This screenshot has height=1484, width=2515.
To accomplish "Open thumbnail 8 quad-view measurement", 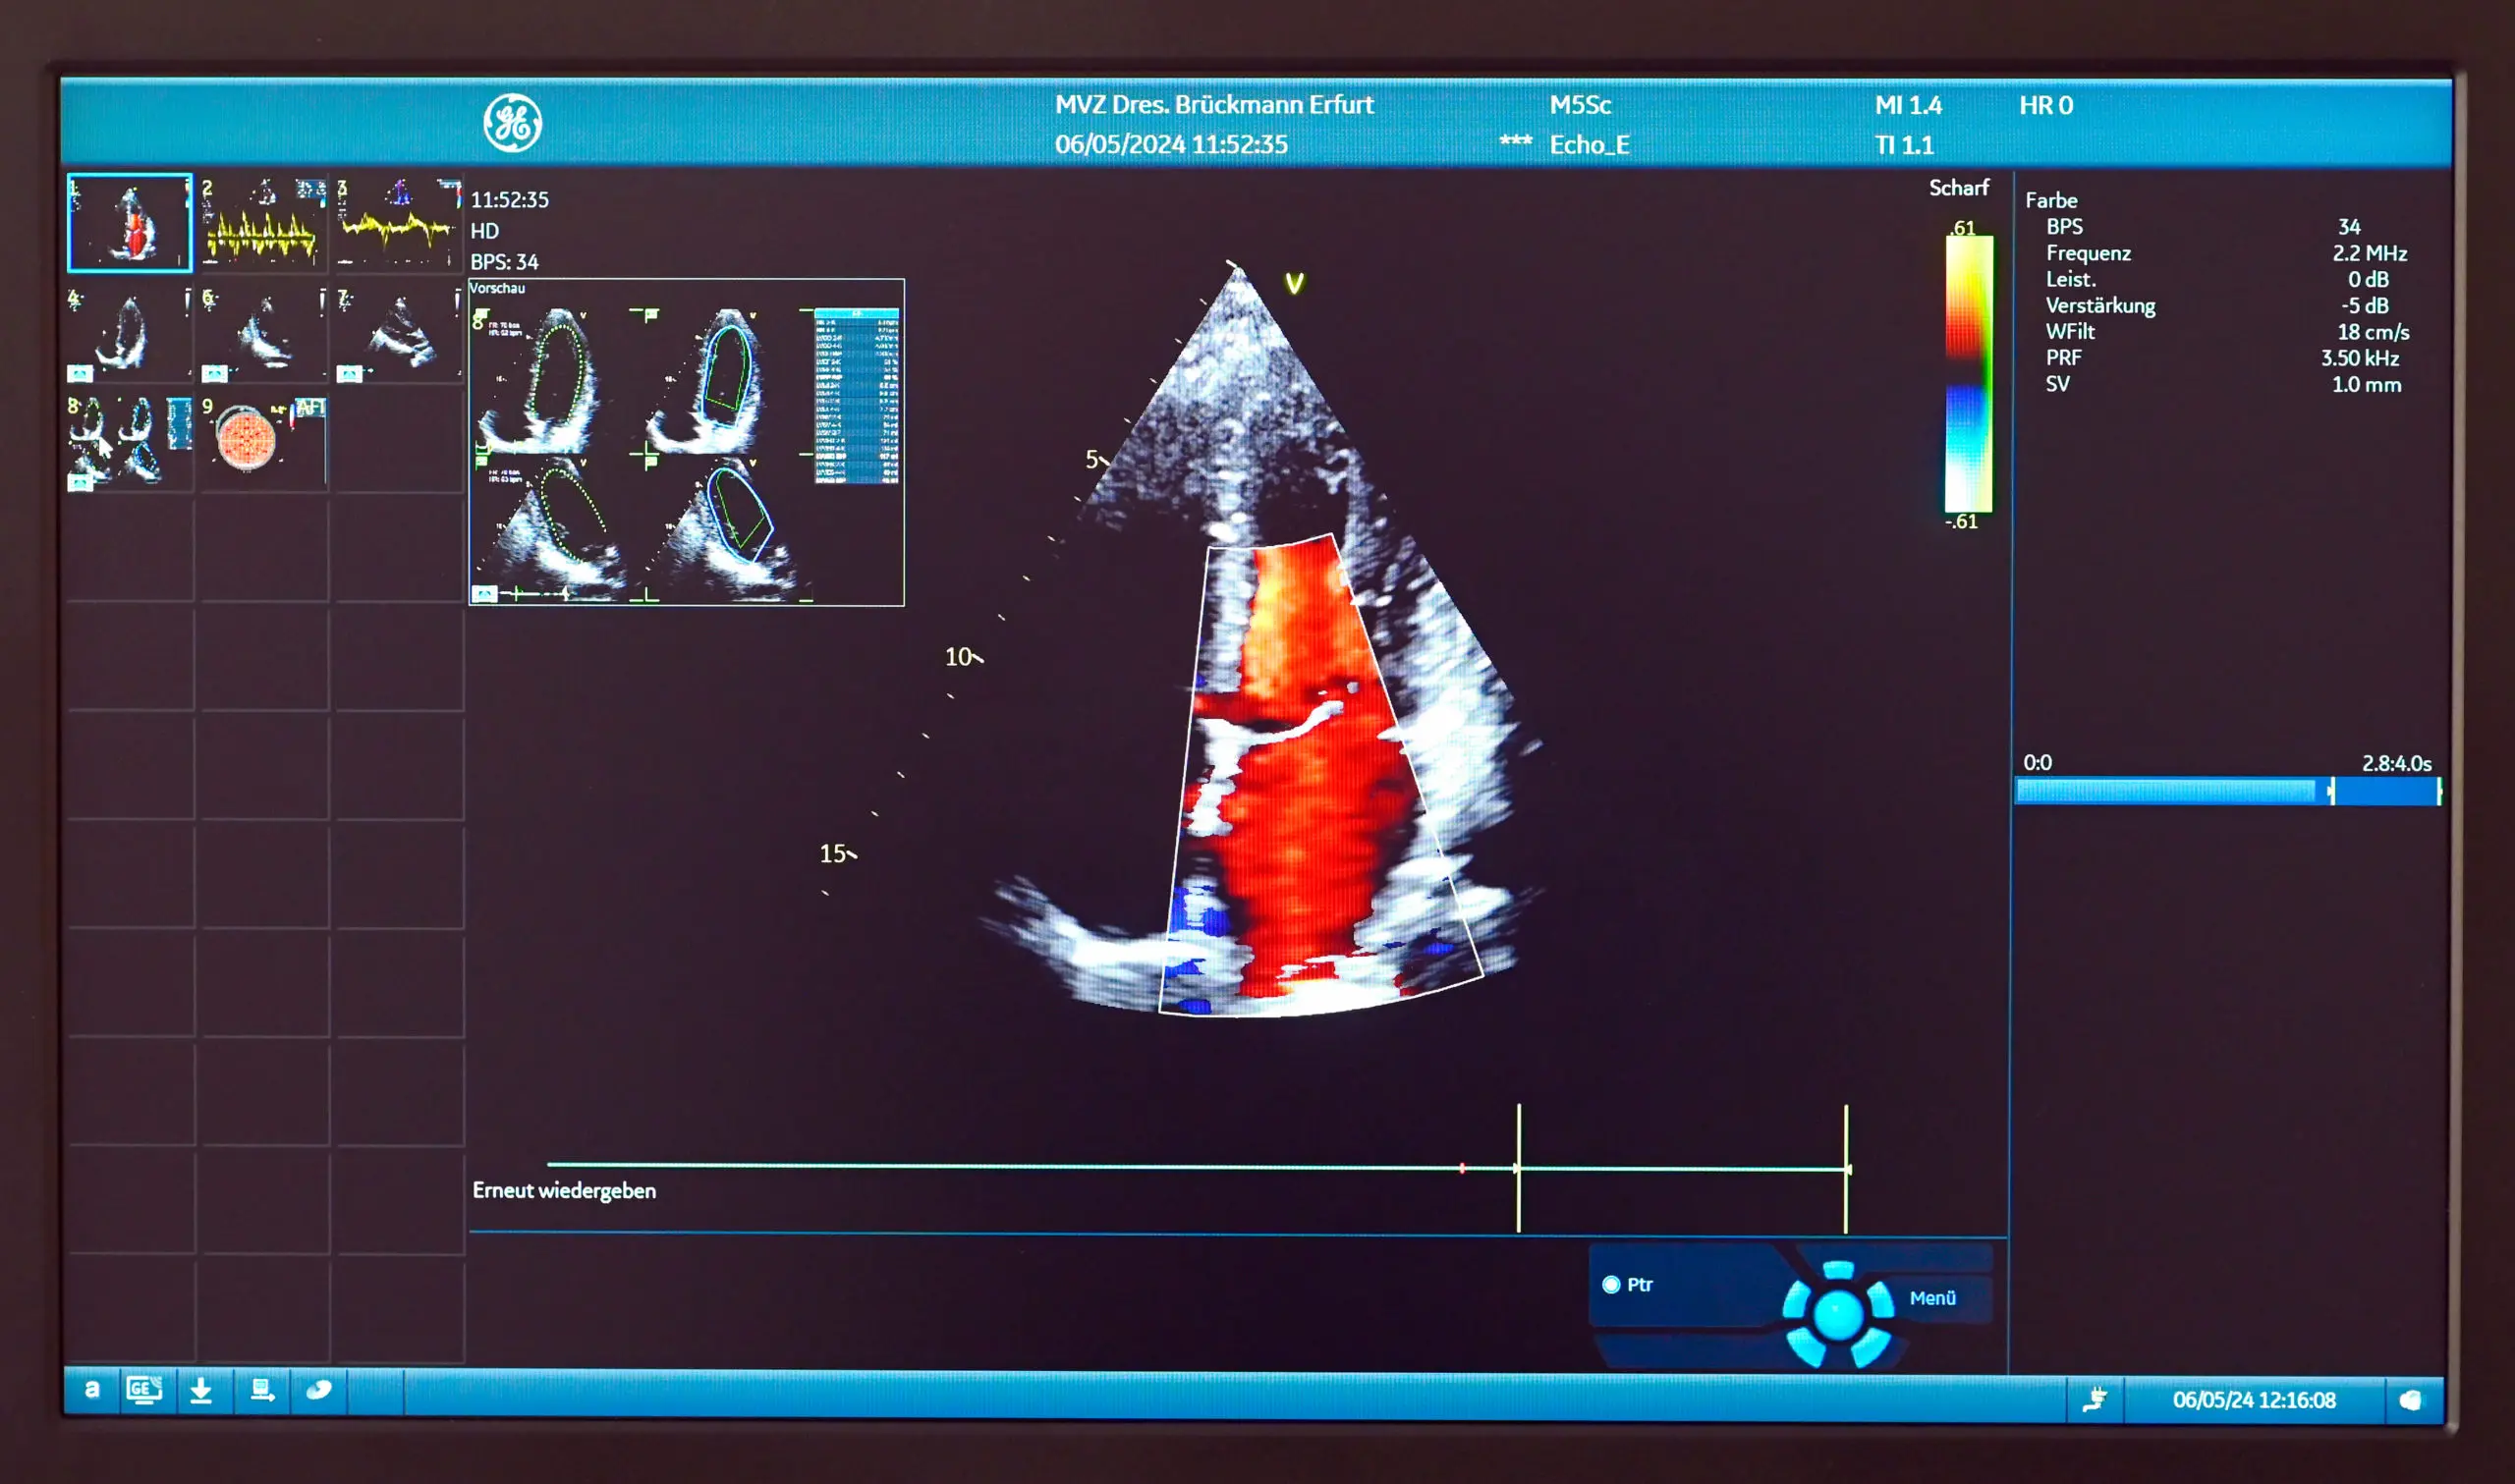I will click(130, 442).
